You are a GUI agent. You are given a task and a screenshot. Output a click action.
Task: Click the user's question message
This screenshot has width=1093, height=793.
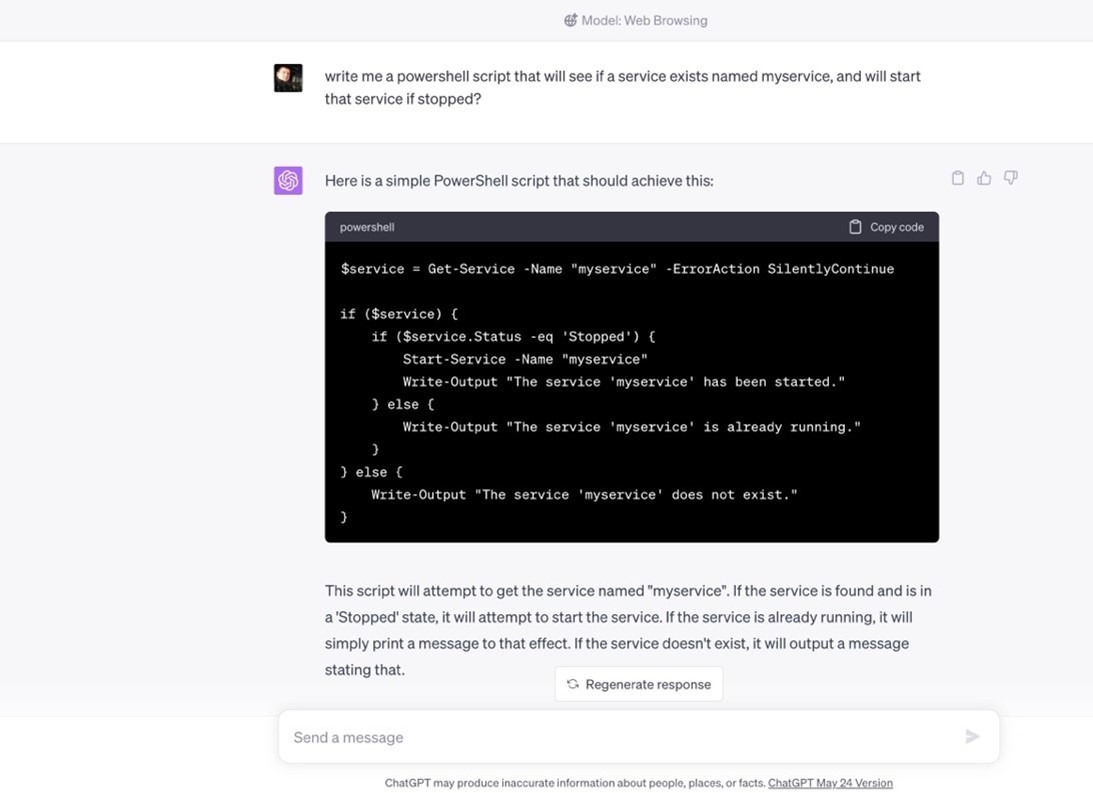[x=620, y=87]
